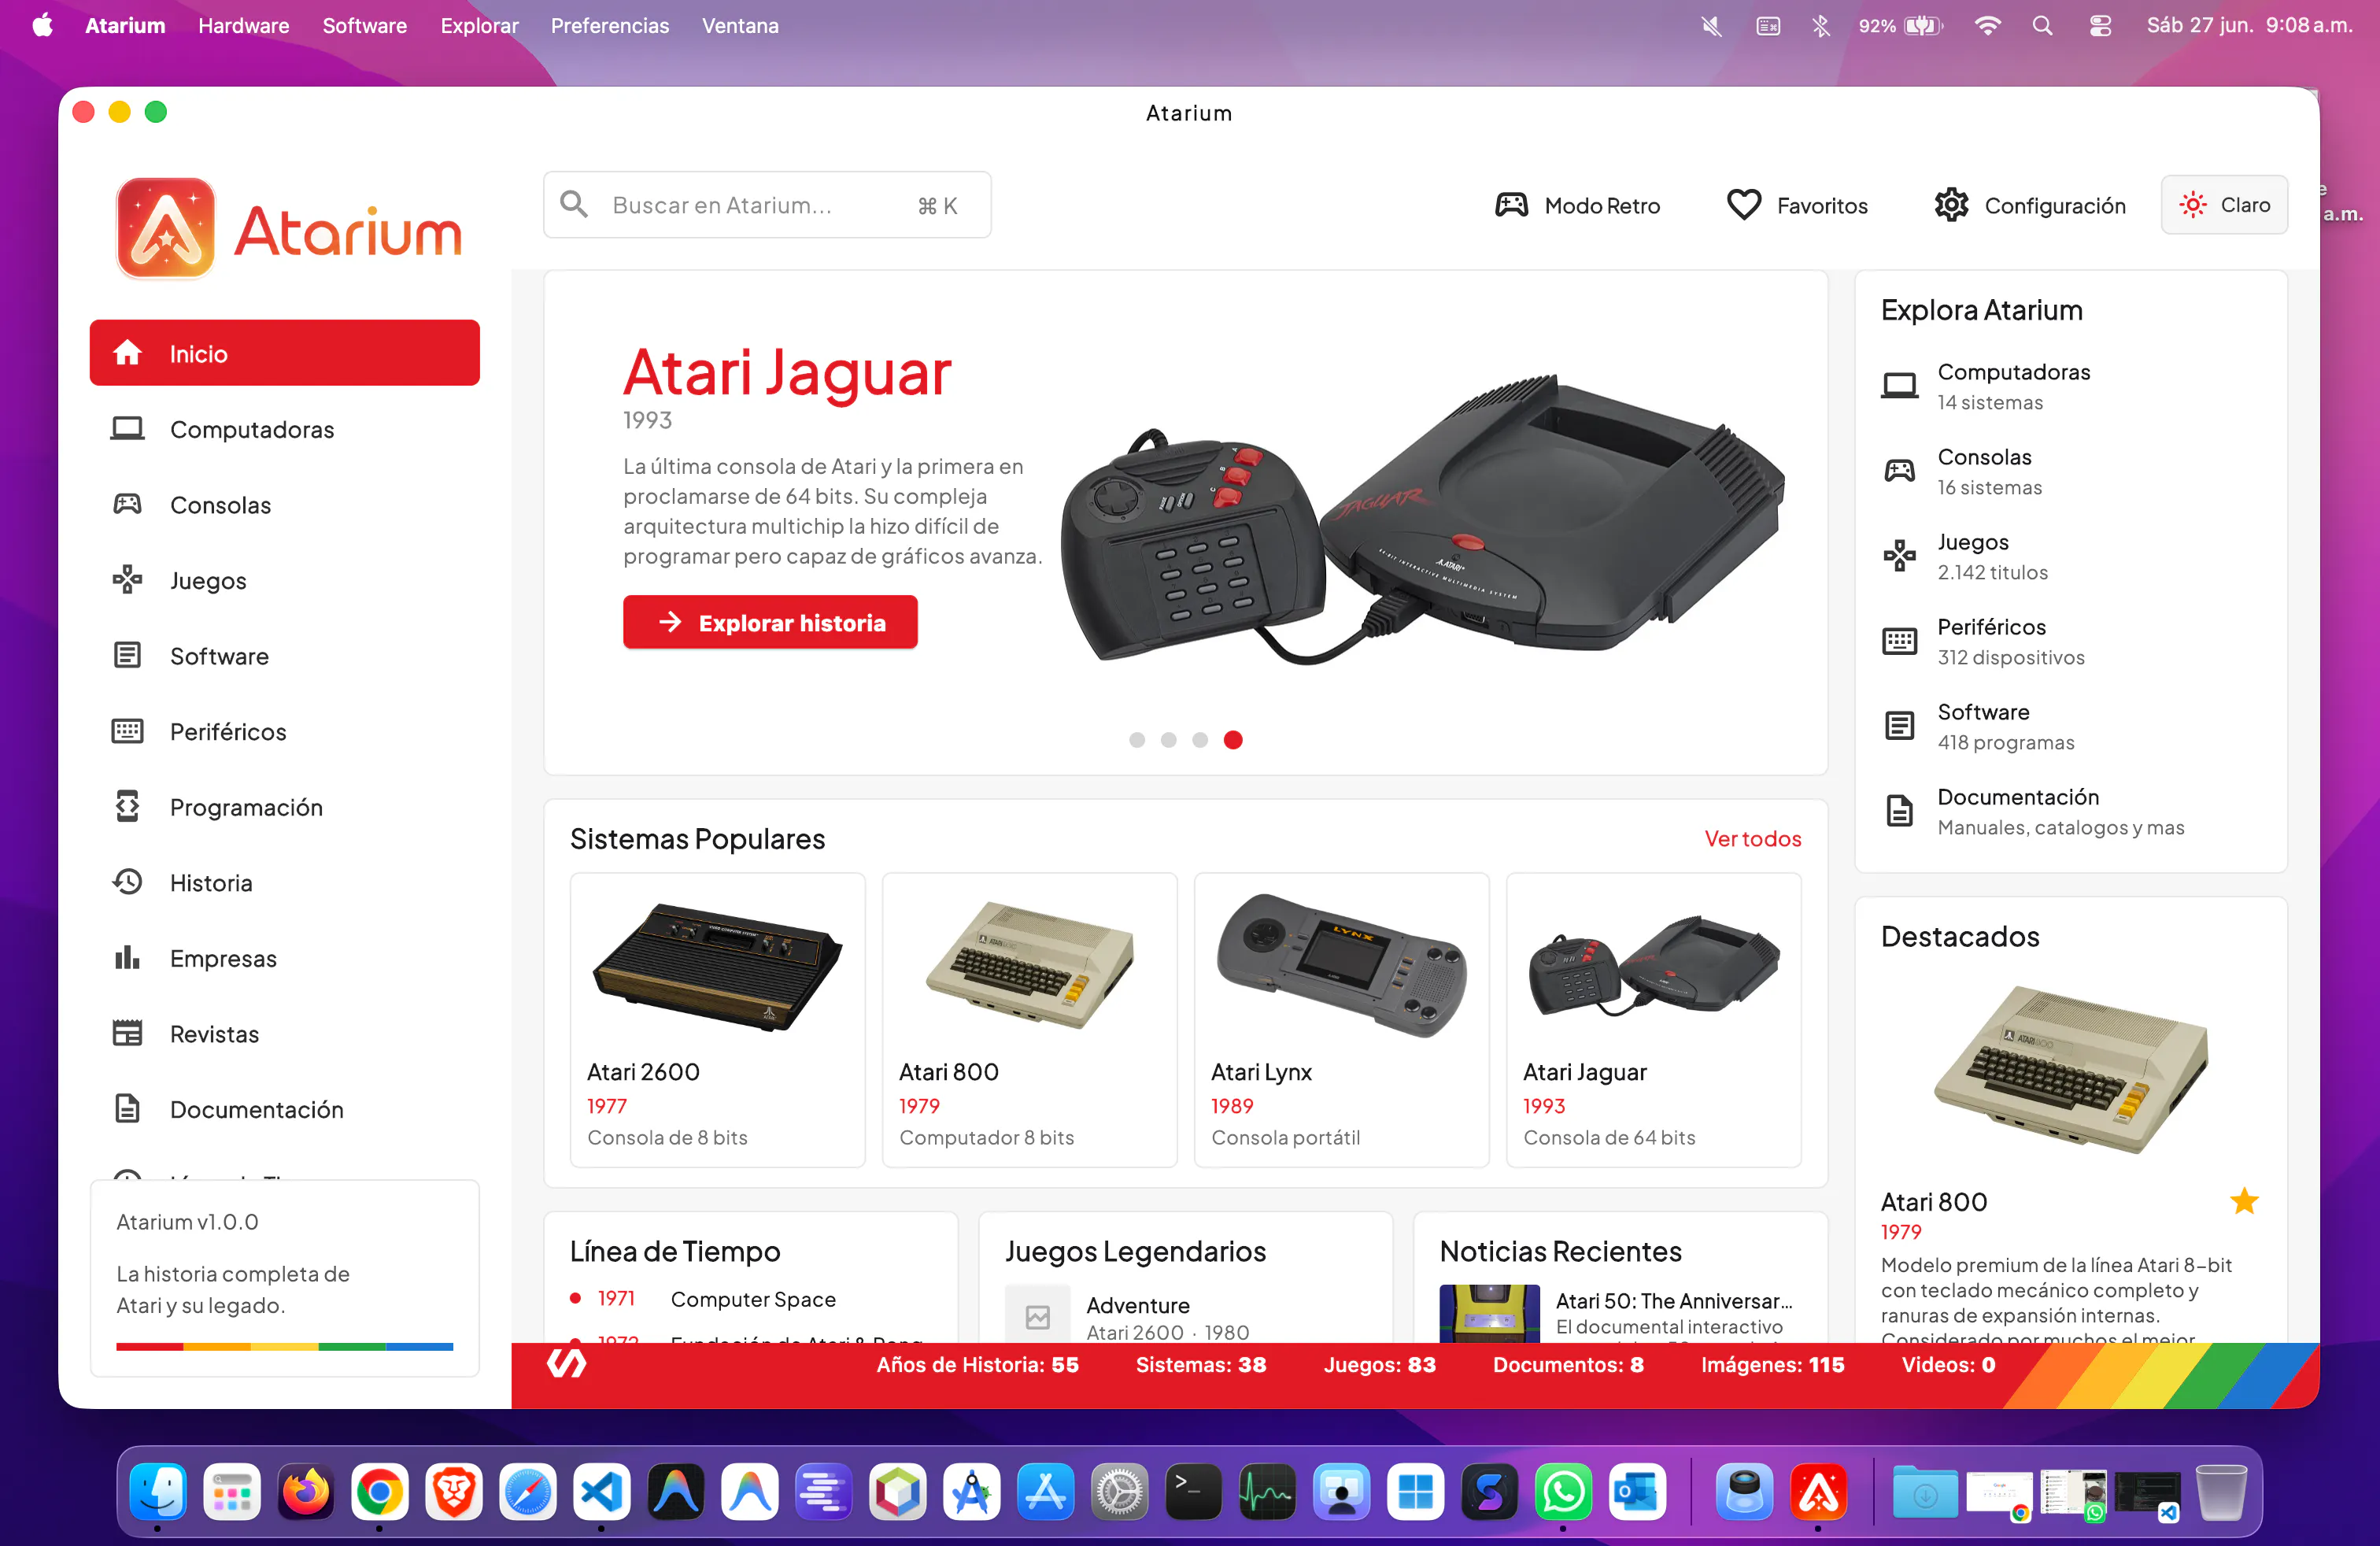This screenshot has width=2380, height=1546.
Task: Click the Atarium logo in sidebar
Action: point(289,229)
